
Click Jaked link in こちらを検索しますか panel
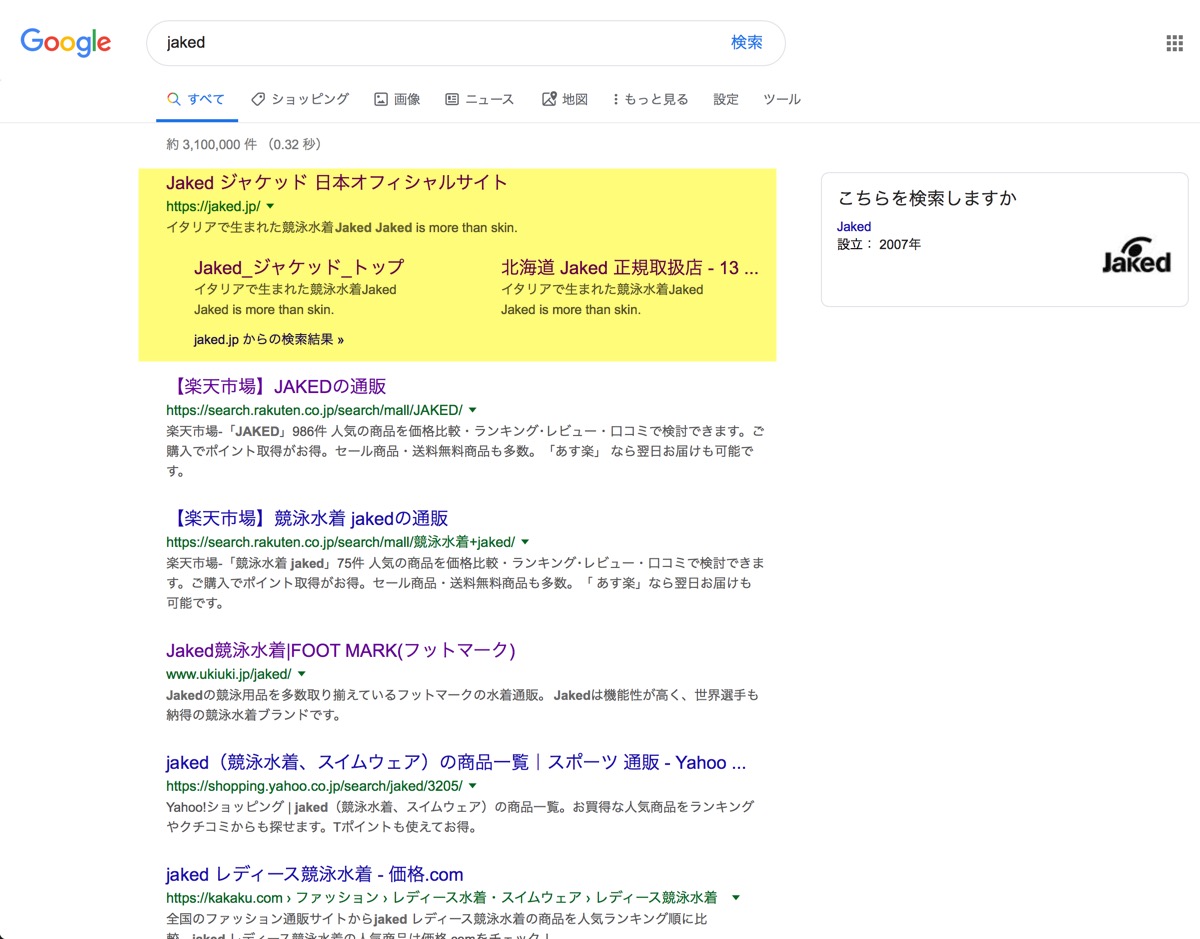pos(854,227)
